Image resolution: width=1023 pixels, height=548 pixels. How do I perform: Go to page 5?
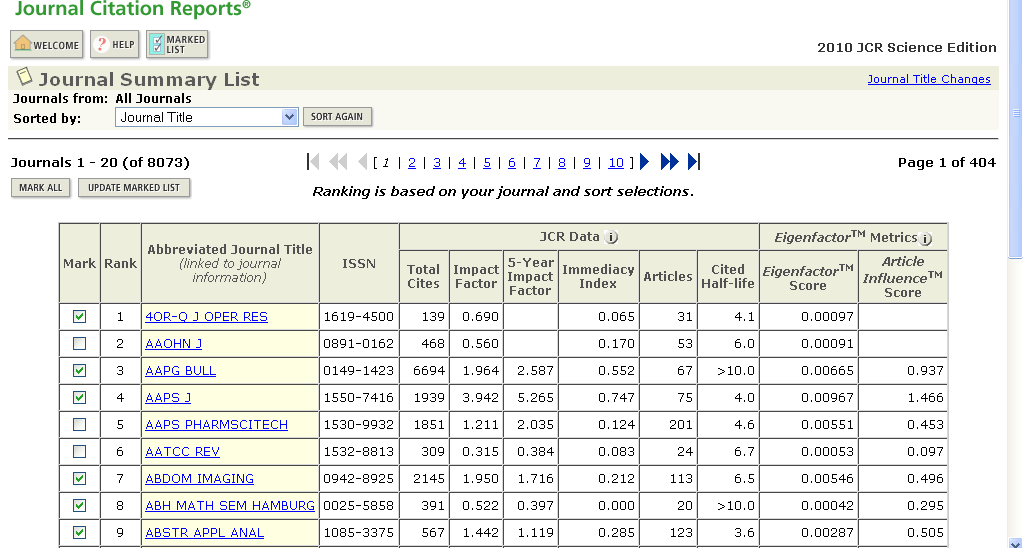pyautogui.click(x=487, y=162)
